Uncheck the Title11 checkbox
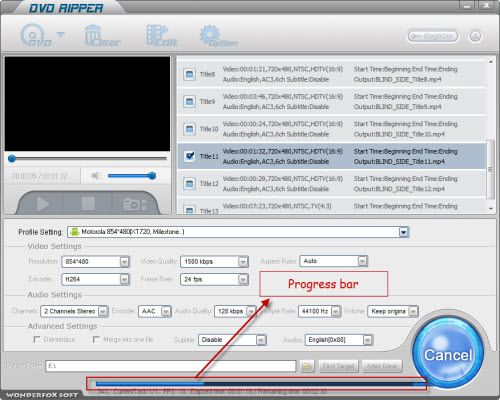This screenshot has height=400, width=500. pyautogui.click(x=189, y=156)
